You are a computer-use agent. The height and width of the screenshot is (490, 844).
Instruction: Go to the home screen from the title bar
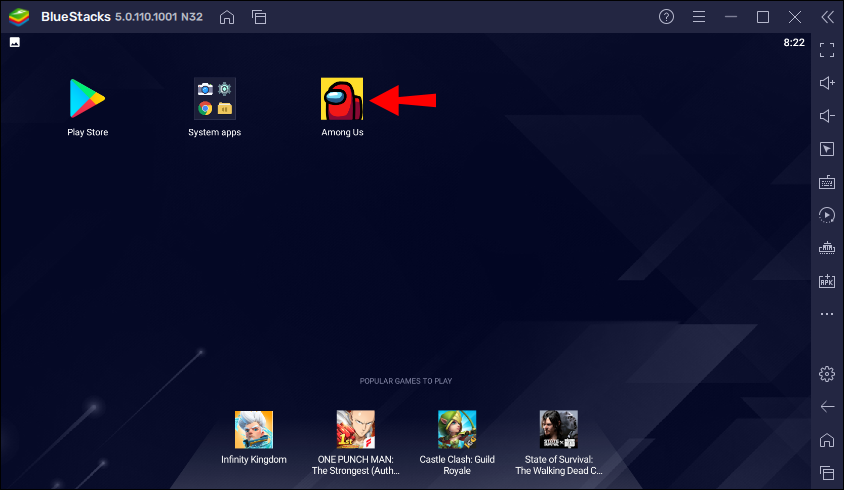coord(227,17)
